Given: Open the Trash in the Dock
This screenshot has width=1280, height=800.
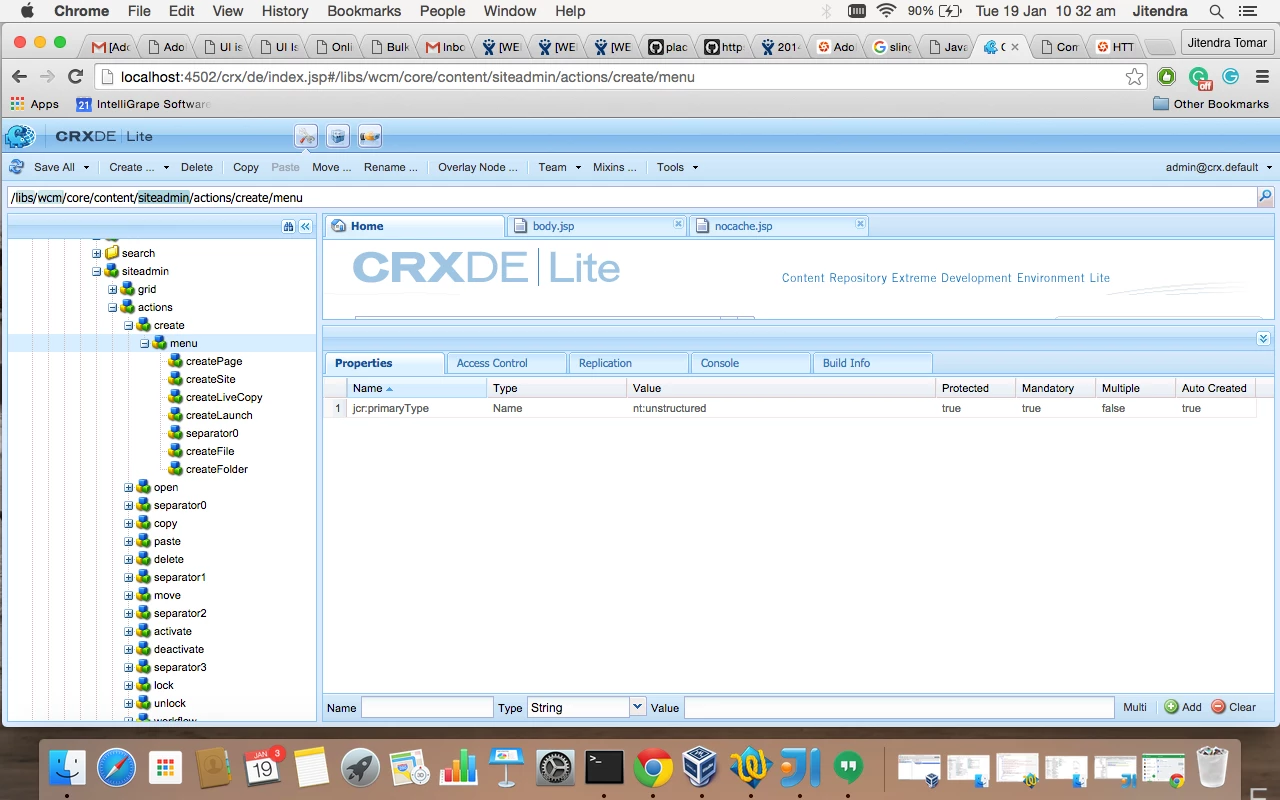Looking at the screenshot, I should click(x=1212, y=768).
